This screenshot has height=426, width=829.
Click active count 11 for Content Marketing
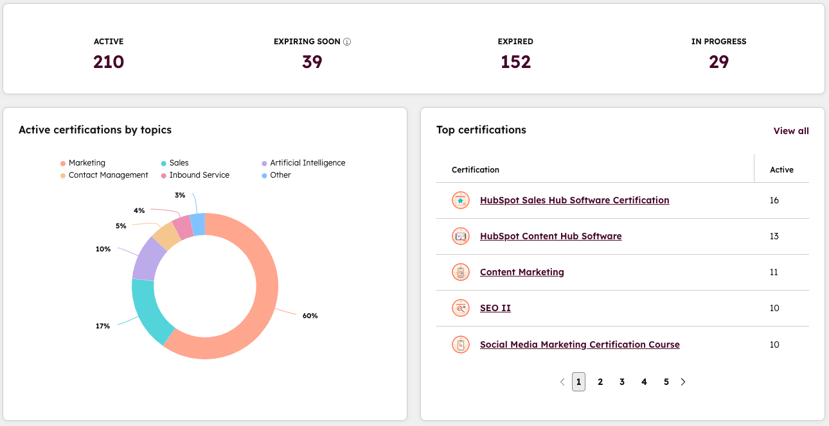(x=775, y=272)
